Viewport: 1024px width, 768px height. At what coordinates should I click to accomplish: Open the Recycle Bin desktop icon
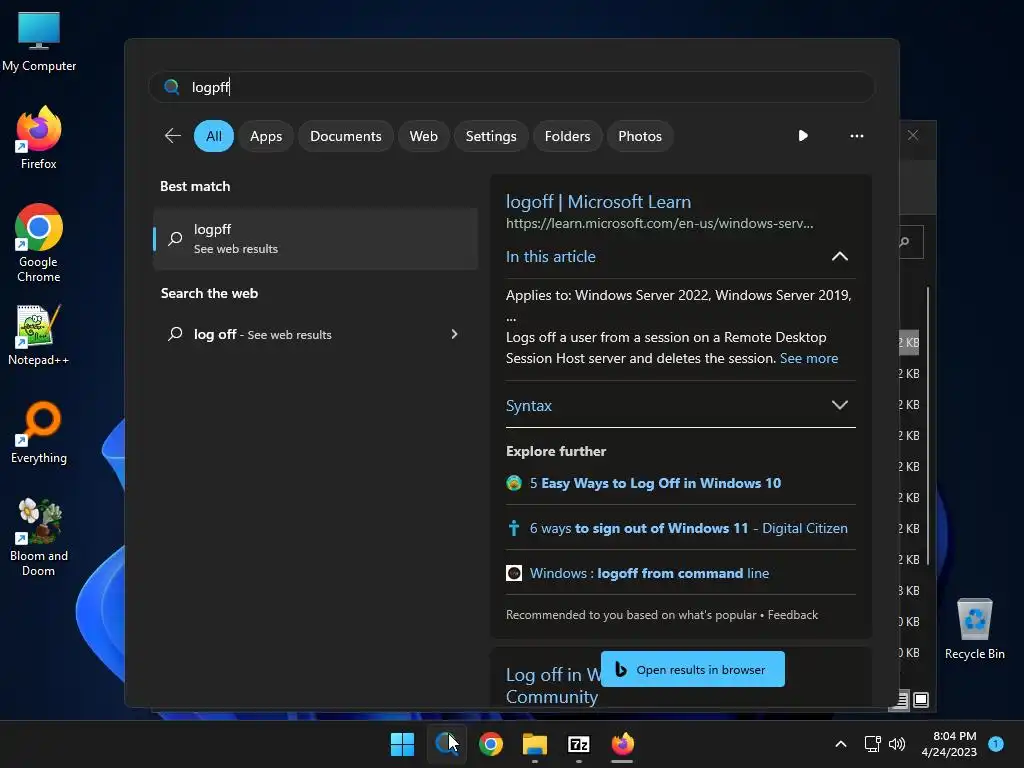974,629
